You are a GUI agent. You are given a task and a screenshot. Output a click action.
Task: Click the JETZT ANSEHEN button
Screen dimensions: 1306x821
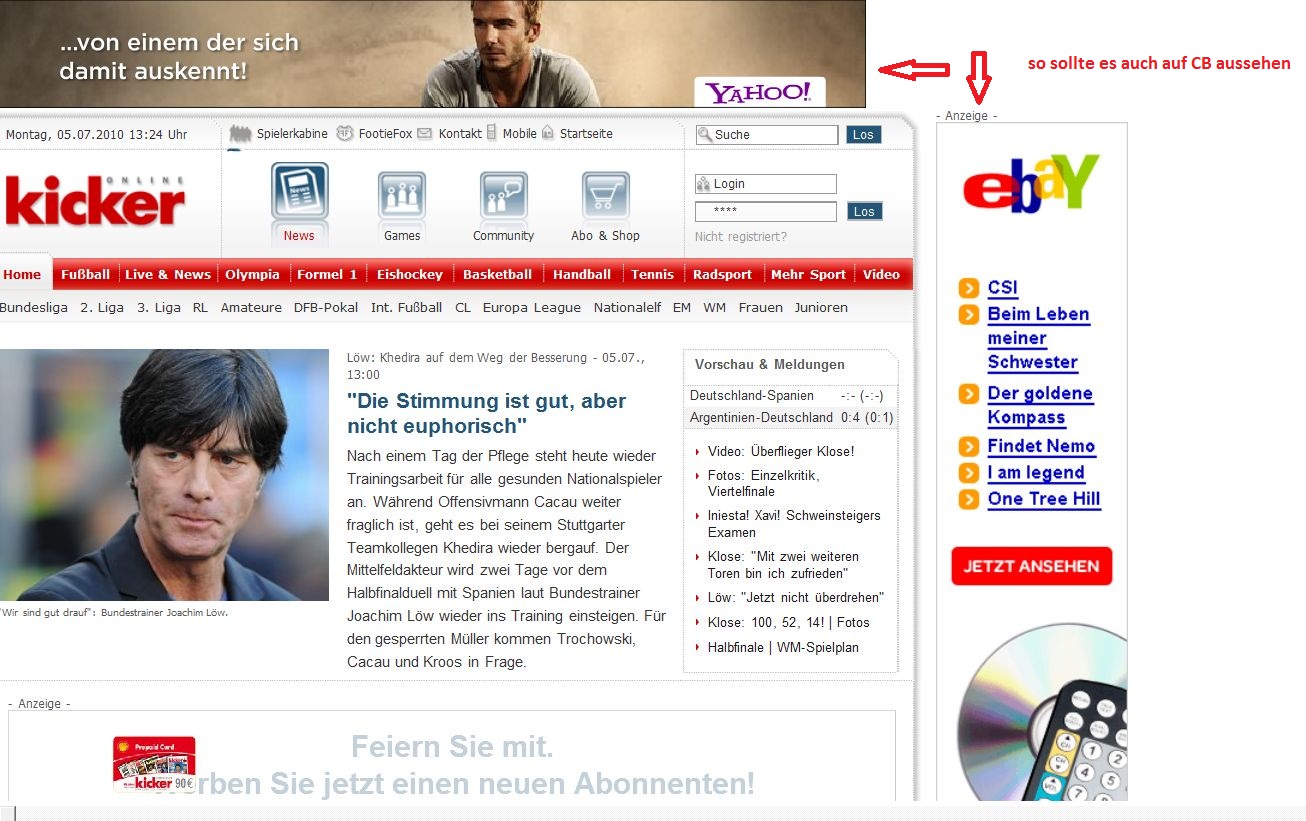1031,566
